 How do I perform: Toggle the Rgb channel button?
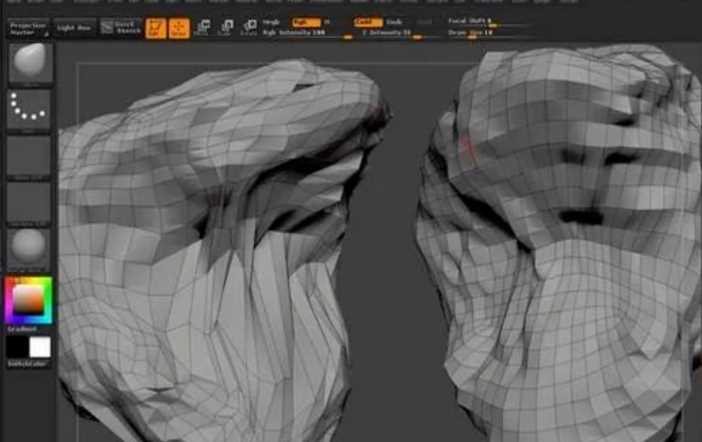click(x=306, y=22)
